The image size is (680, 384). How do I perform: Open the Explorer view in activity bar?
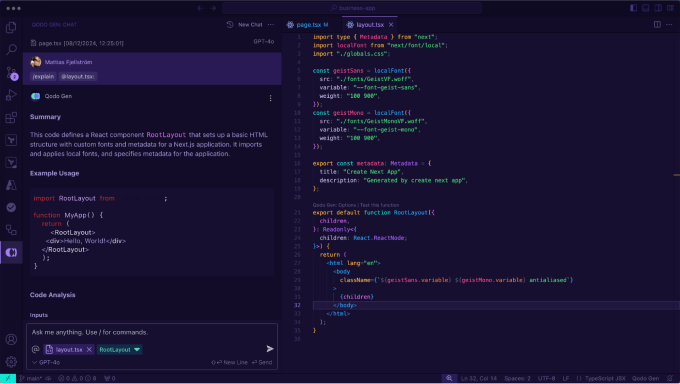click(11, 27)
